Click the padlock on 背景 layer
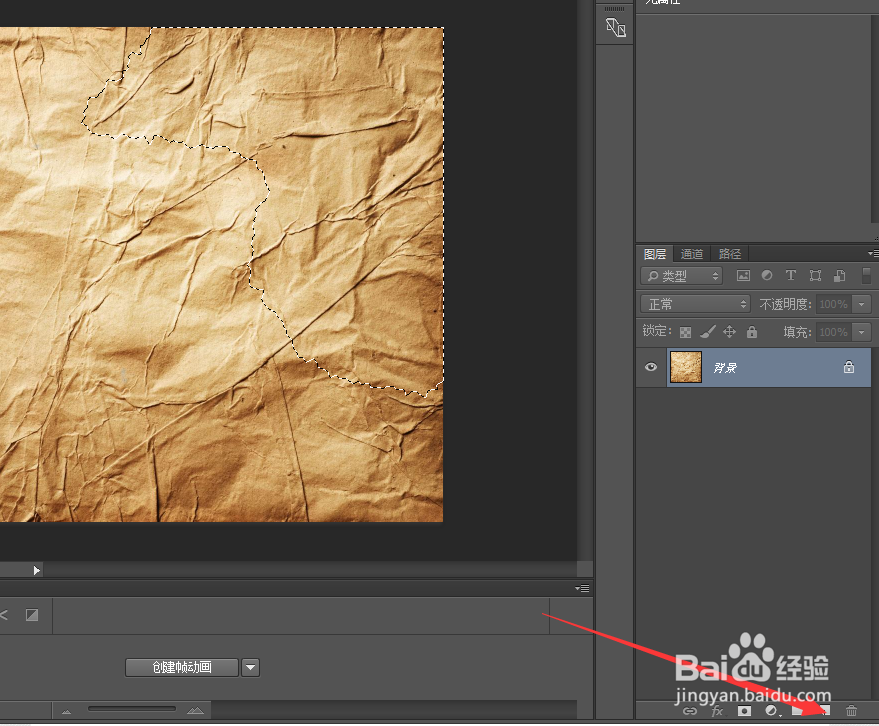This screenshot has height=726, width=879. point(849,367)
